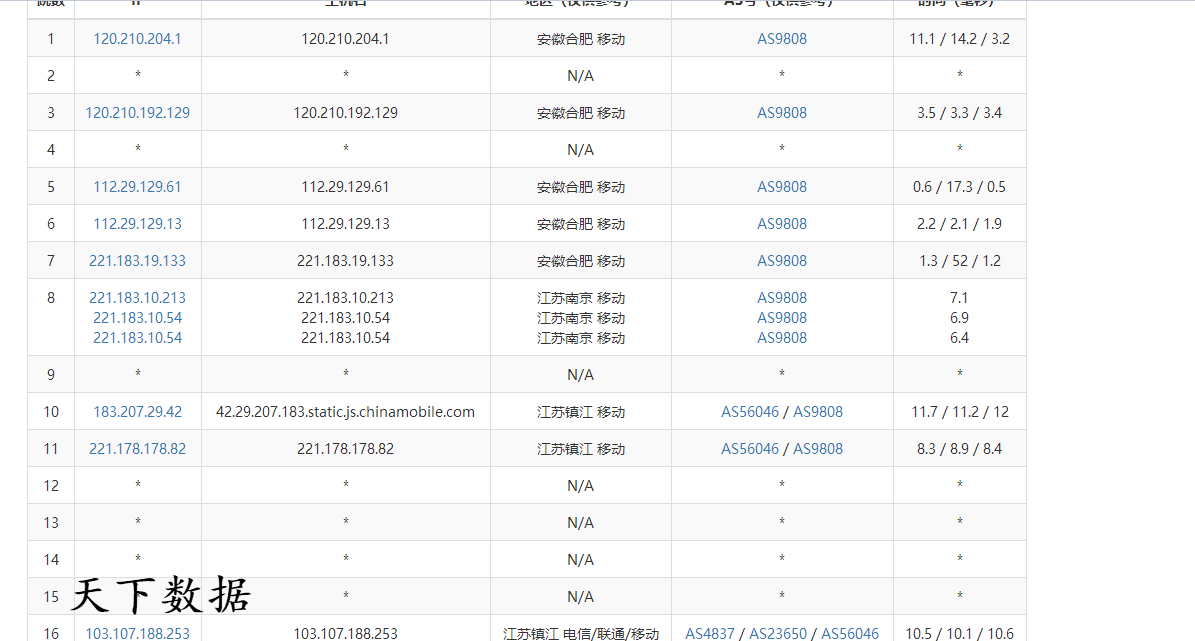Screen dimensions: 1195x641
Task: Open blue IP link 120.210.204.1 for hop 1
Action: tap(137, 39)
